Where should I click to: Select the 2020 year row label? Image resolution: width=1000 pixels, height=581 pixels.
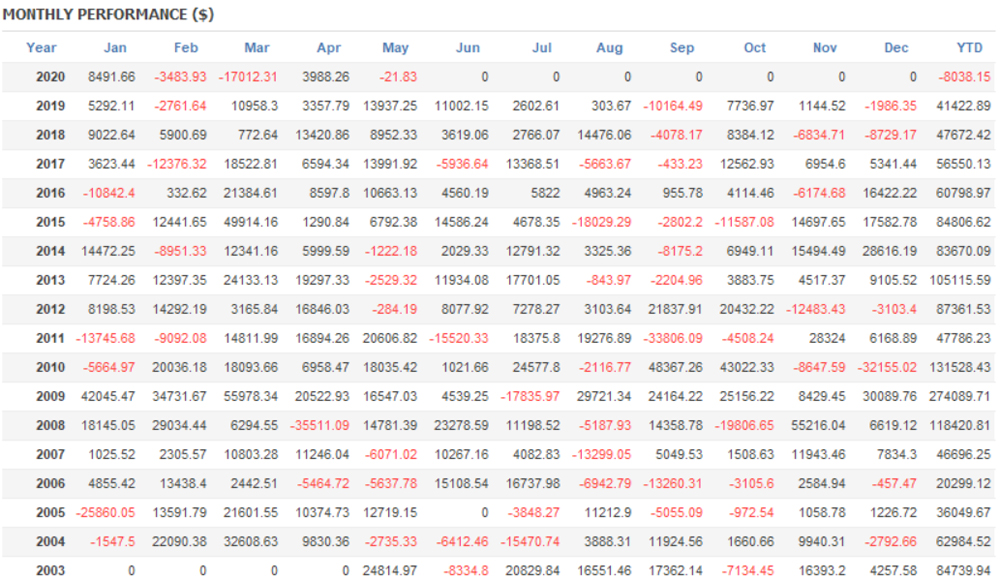[50, 76]
